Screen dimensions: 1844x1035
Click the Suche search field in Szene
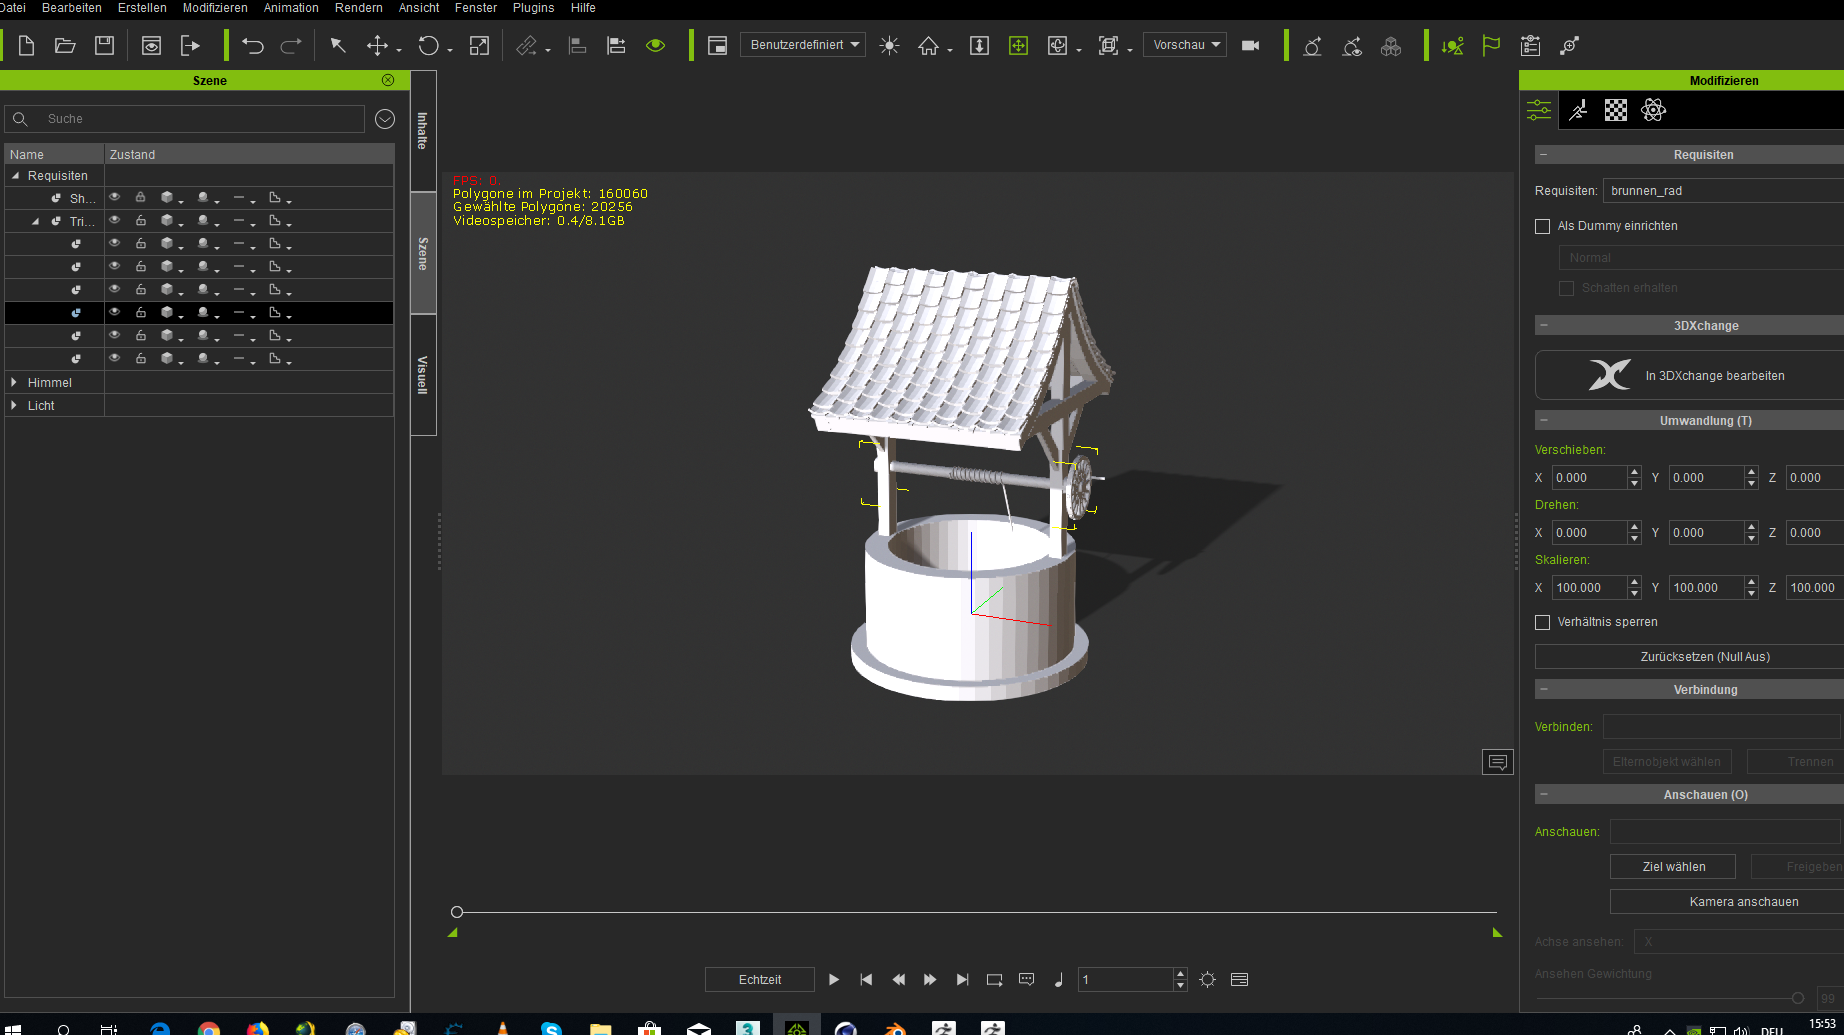click(x=185, y=119)
